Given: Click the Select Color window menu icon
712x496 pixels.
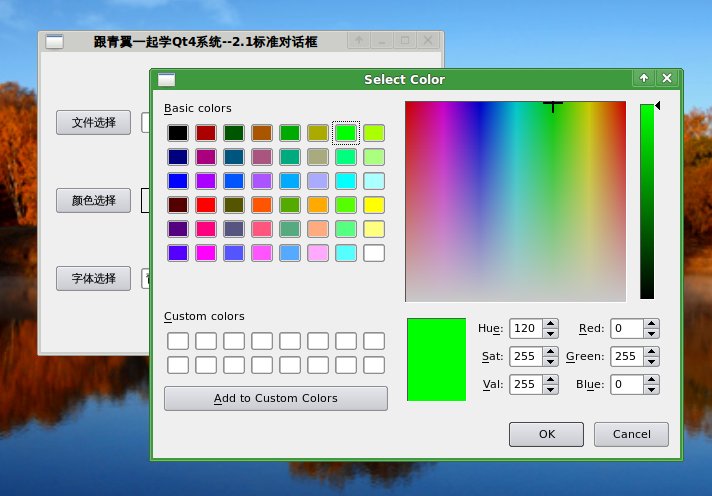Looking at the screenshot, I should coord(167,79).
